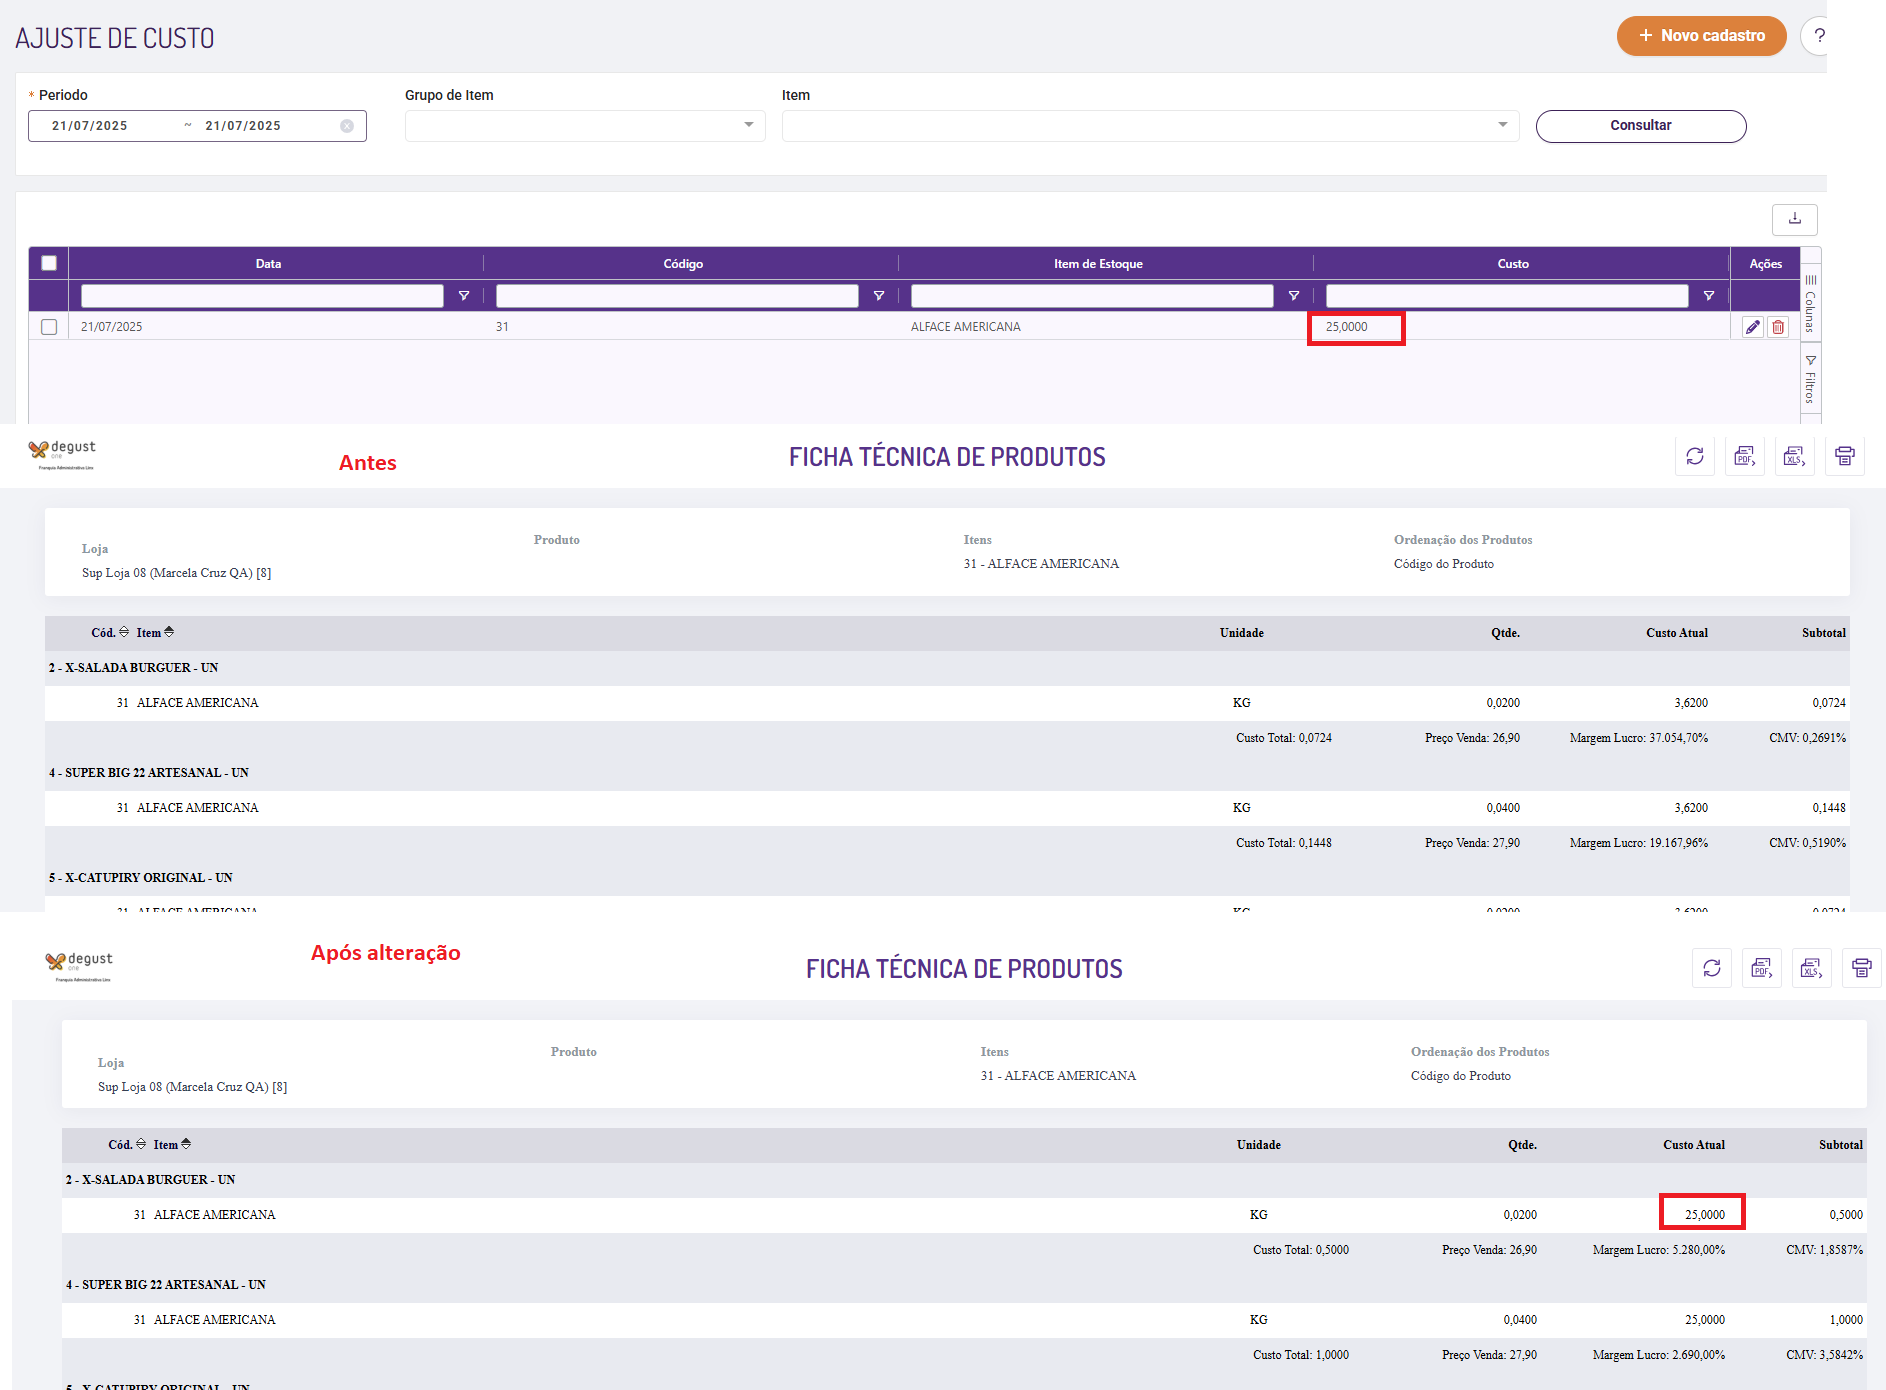The width and height of the screenshot is (1886, 1390).
Task: Click the pencil edit icon for ALFACE AMERICANA
Action: pos(1752,327)
